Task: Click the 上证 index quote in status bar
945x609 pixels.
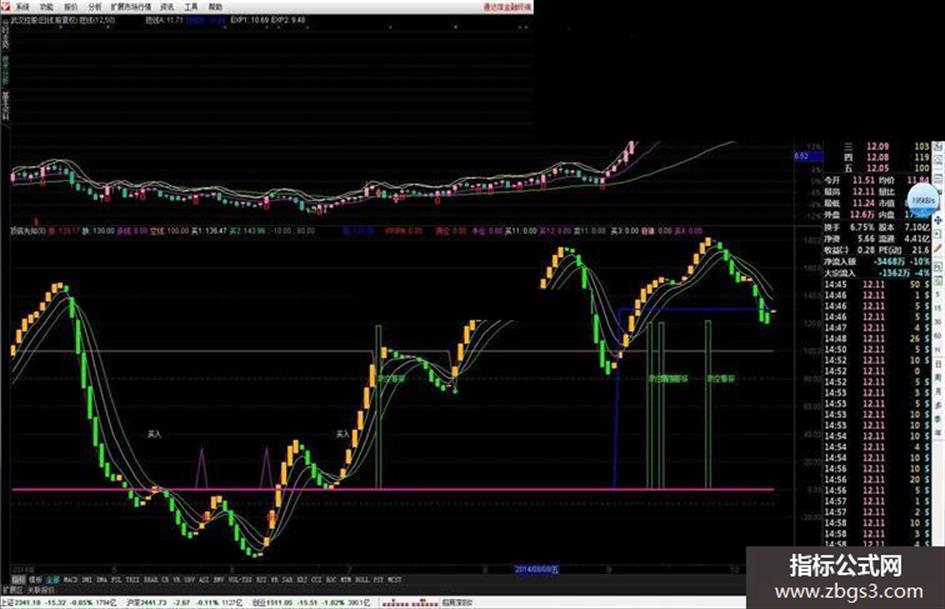Action: [x=58, y=602]
